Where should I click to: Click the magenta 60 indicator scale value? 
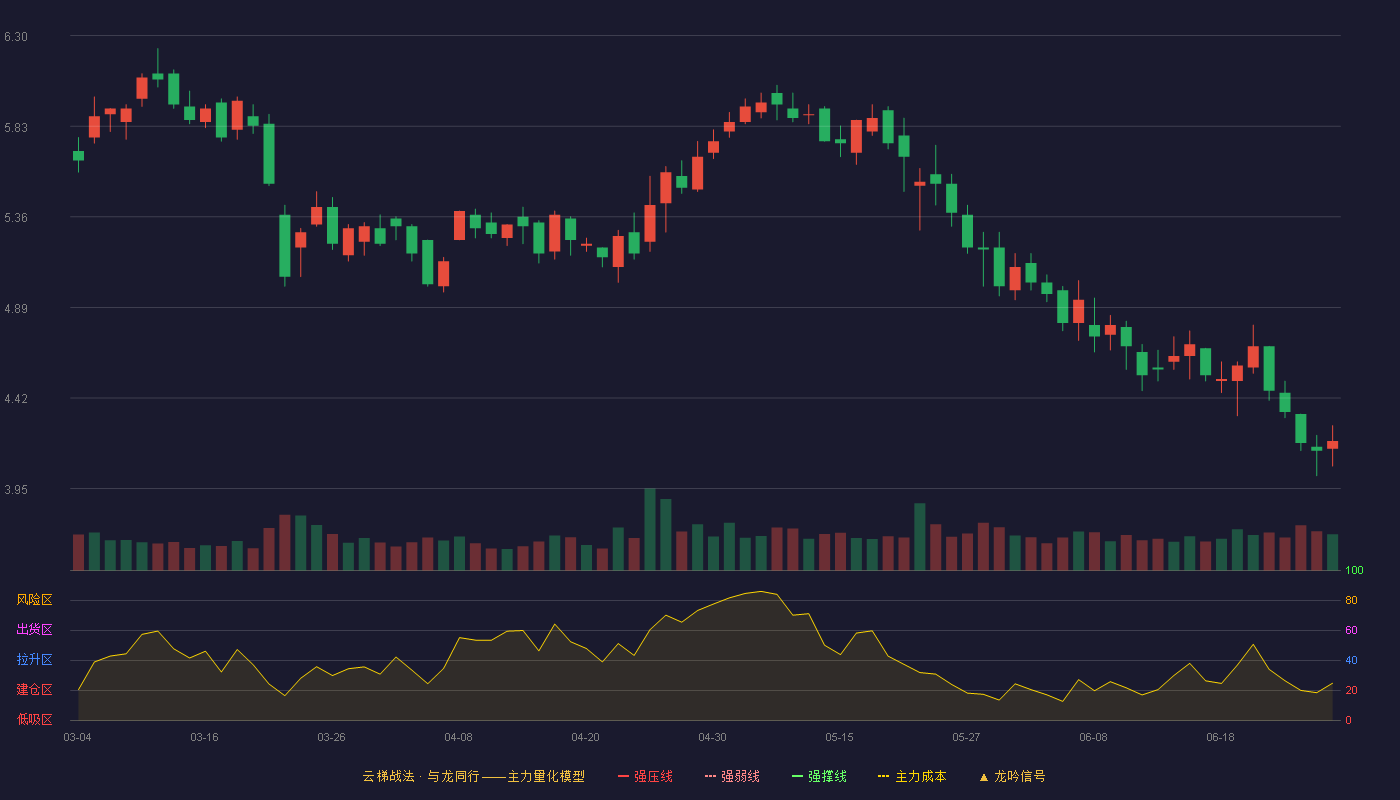pos(1351,630)
